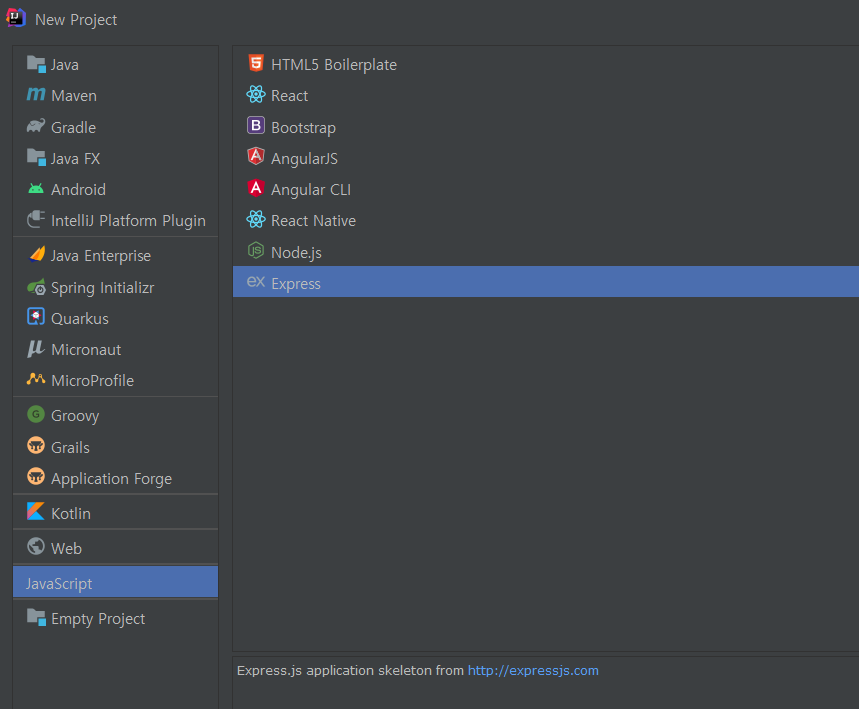
Task: Click the MicroProfile icon
Action: (36, 379)
